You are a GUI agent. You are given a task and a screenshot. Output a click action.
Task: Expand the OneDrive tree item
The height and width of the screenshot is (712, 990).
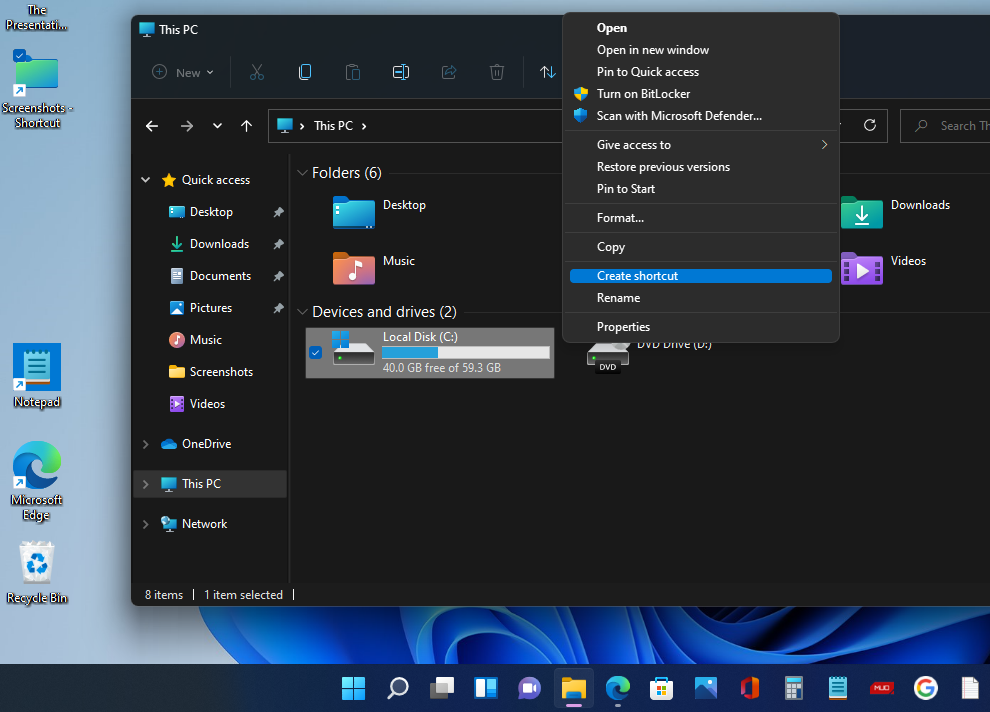coord(145,443)
